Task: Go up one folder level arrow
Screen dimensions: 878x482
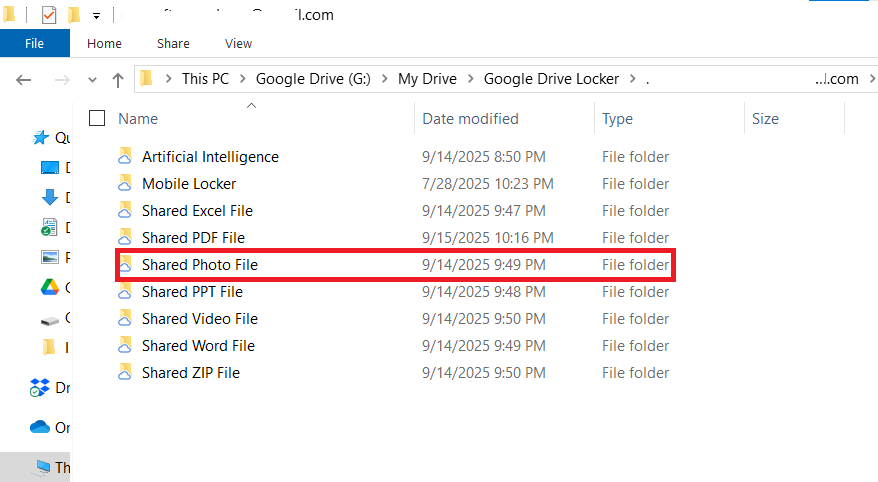Action: coord(118,79)
